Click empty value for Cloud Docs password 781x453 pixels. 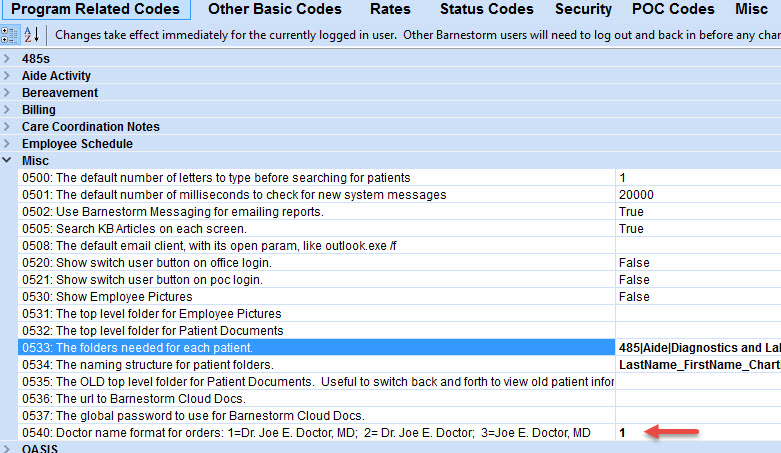pos(698,415)
